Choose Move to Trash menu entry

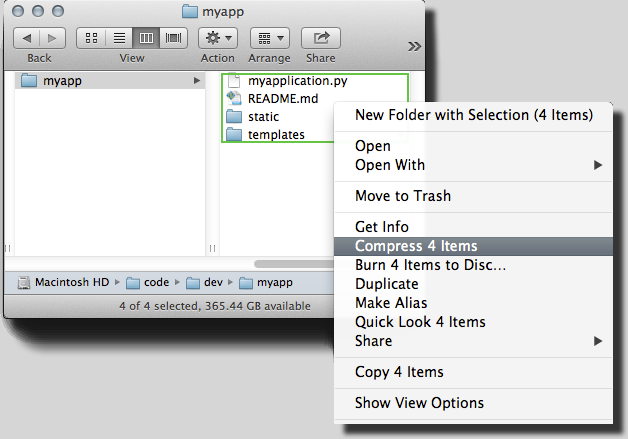pos(403,196)
